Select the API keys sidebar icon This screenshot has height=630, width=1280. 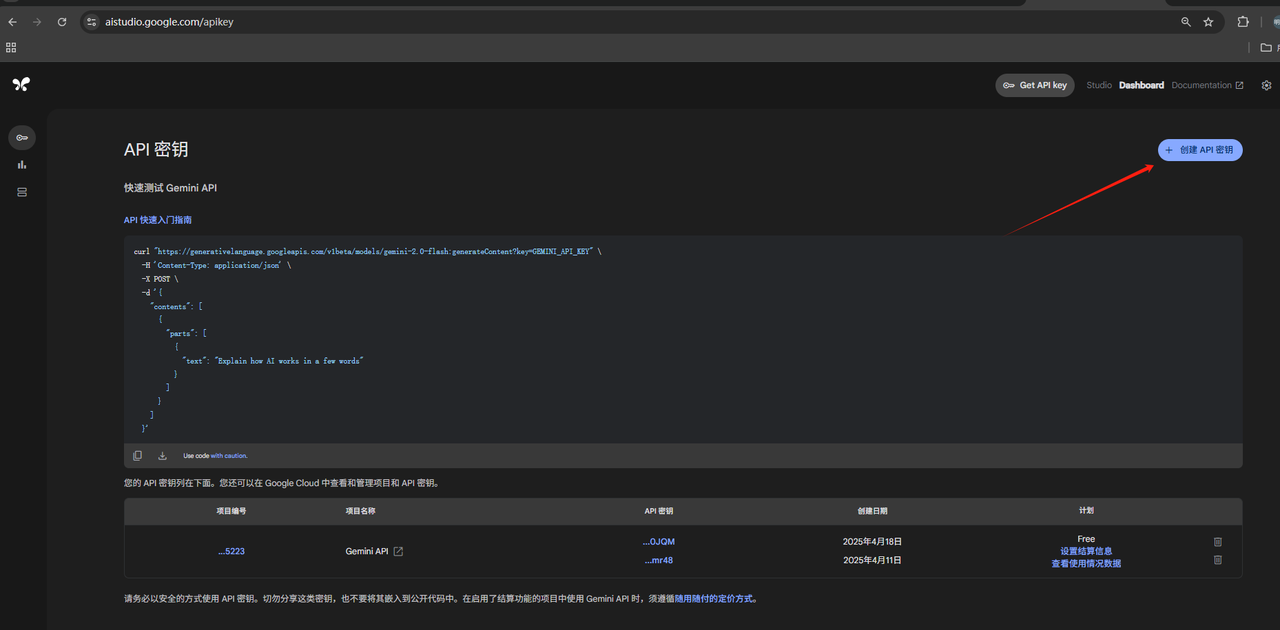(22, 137)
